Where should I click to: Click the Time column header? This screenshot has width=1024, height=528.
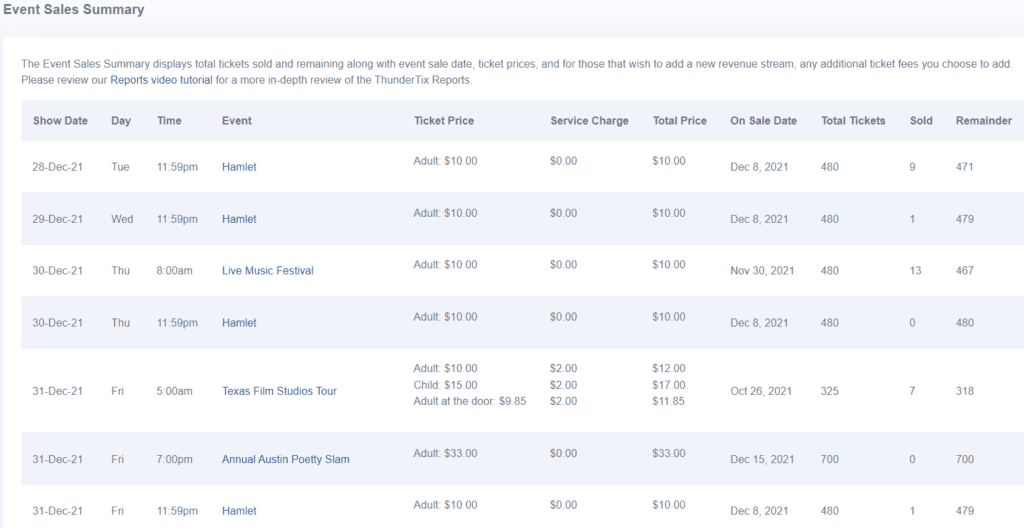169,121
